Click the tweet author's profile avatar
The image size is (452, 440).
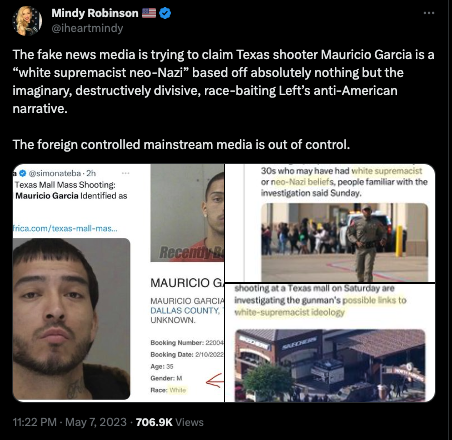[27, 21]
